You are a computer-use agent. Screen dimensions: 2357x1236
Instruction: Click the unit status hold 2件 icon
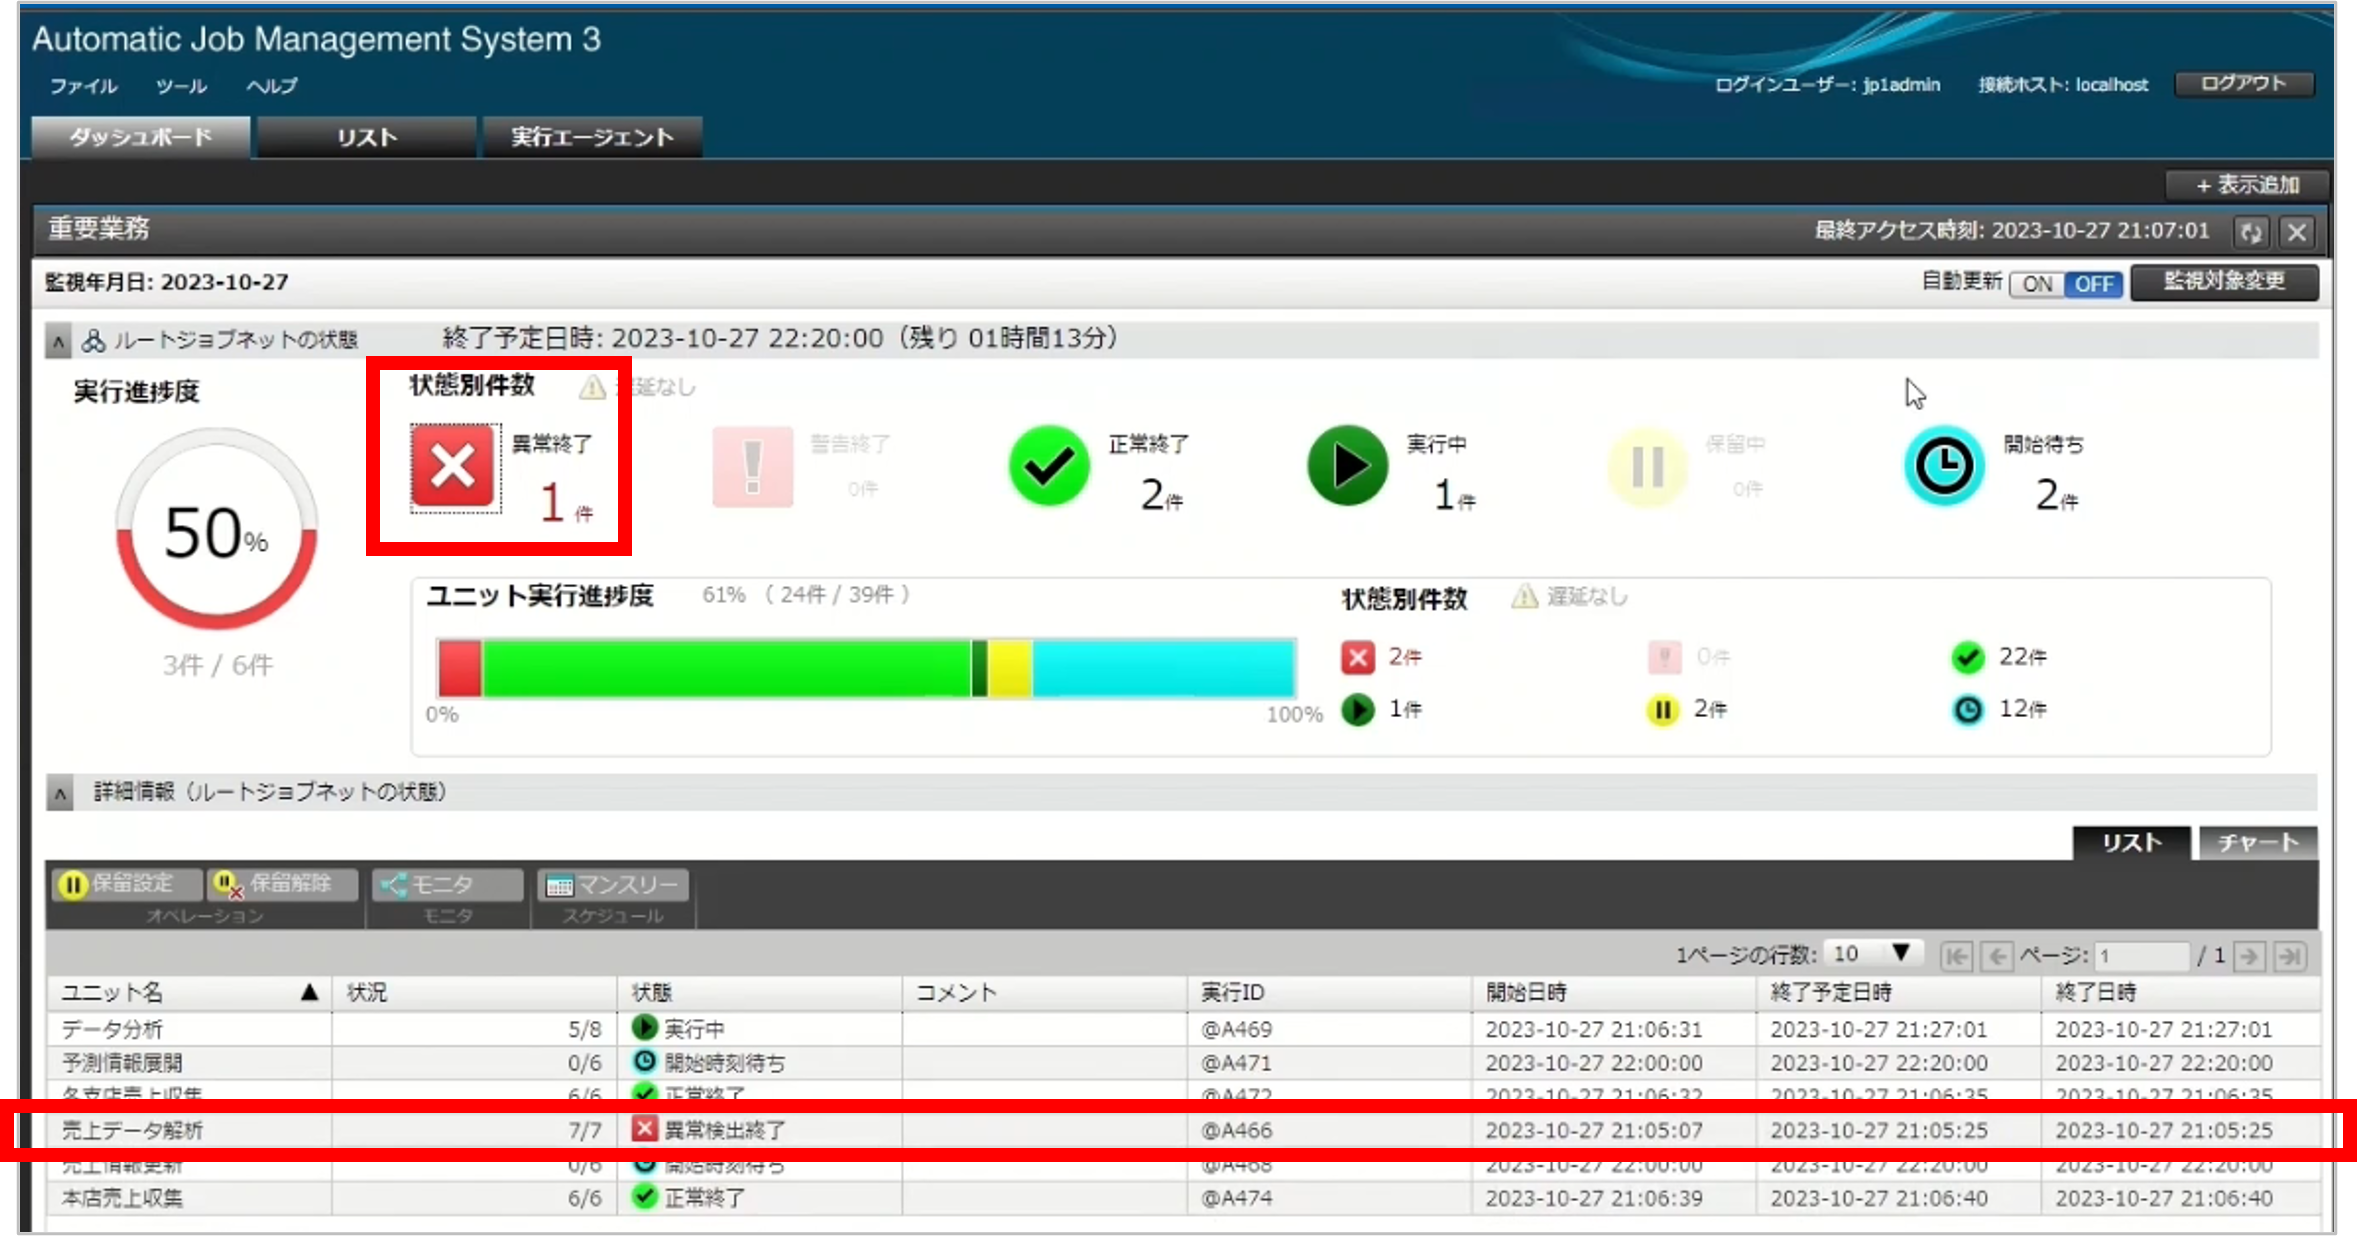click(1663, 710)
